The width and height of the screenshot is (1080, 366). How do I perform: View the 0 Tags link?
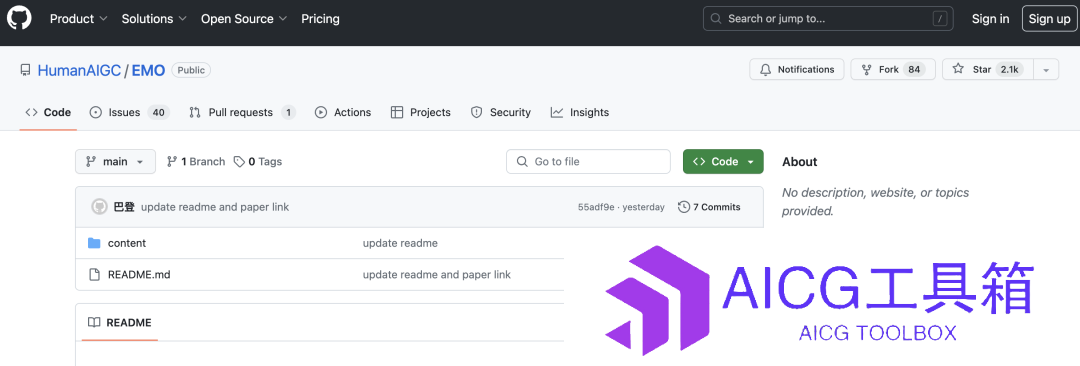click(x=258, y=161)
